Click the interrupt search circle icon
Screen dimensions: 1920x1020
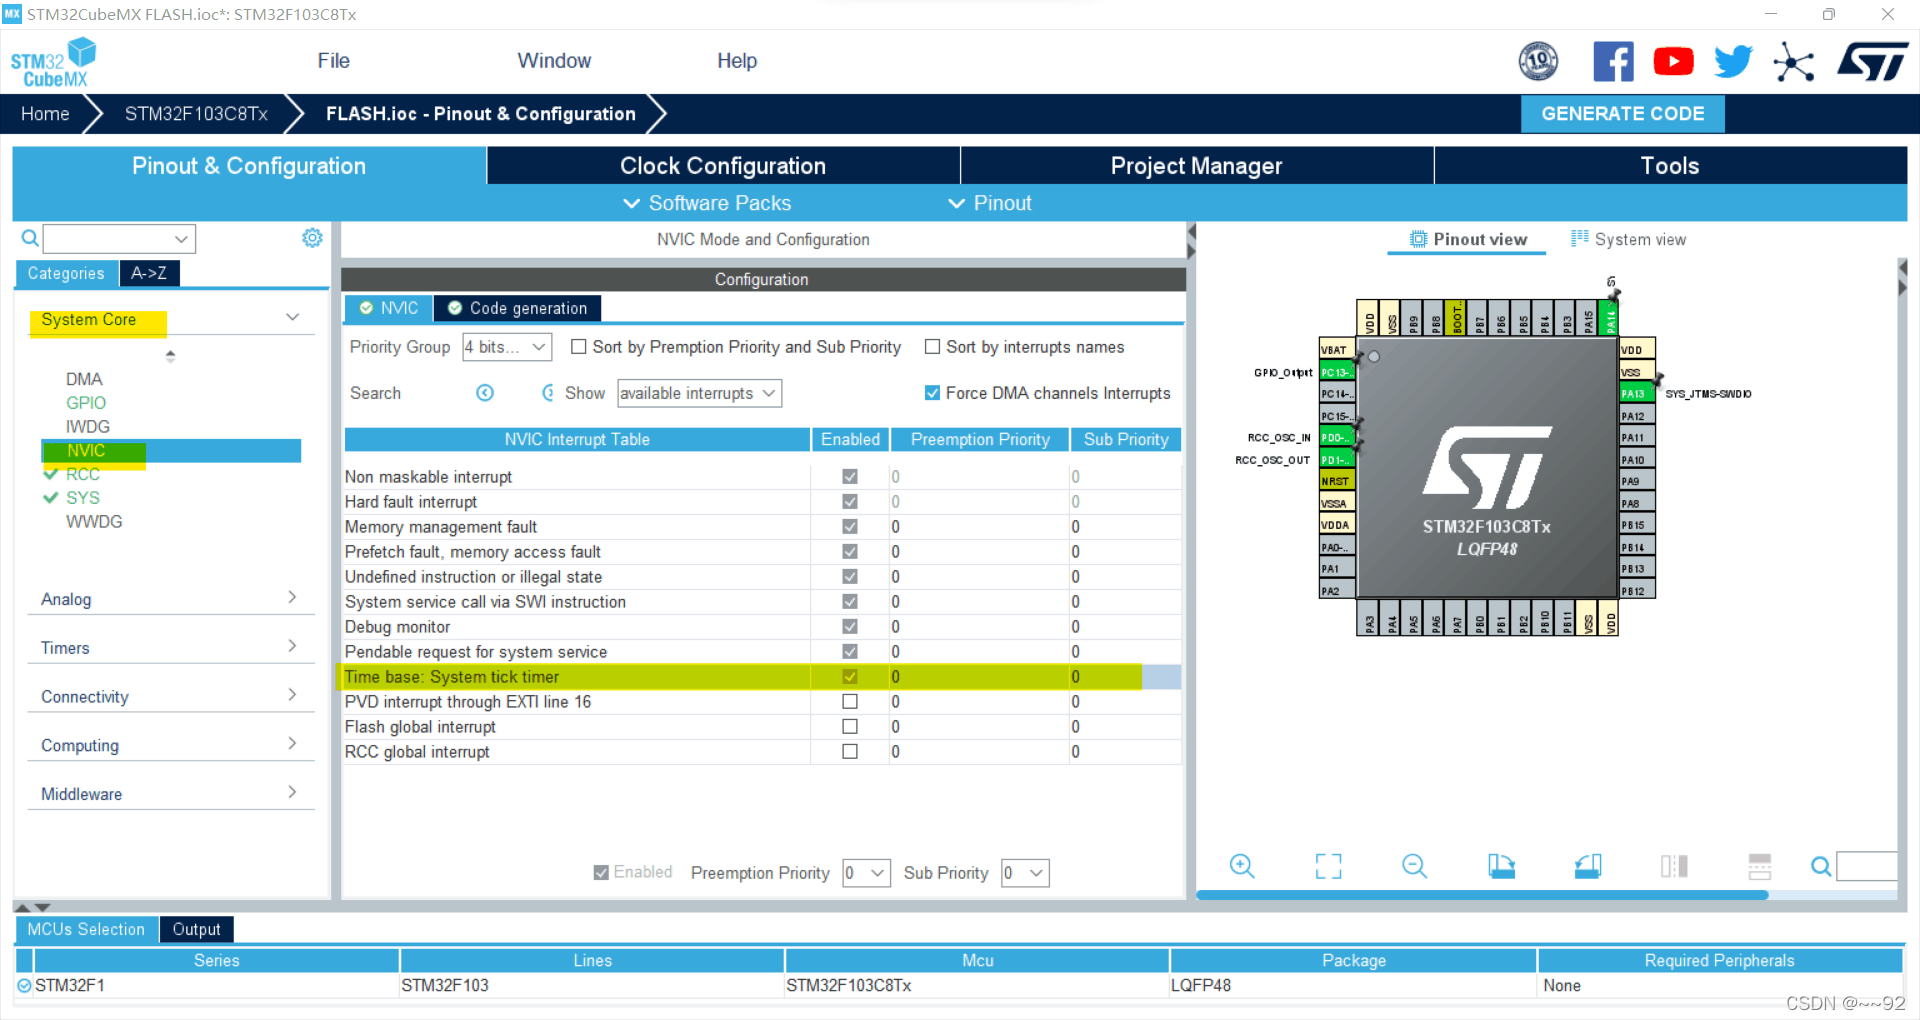tap(485, 393)
